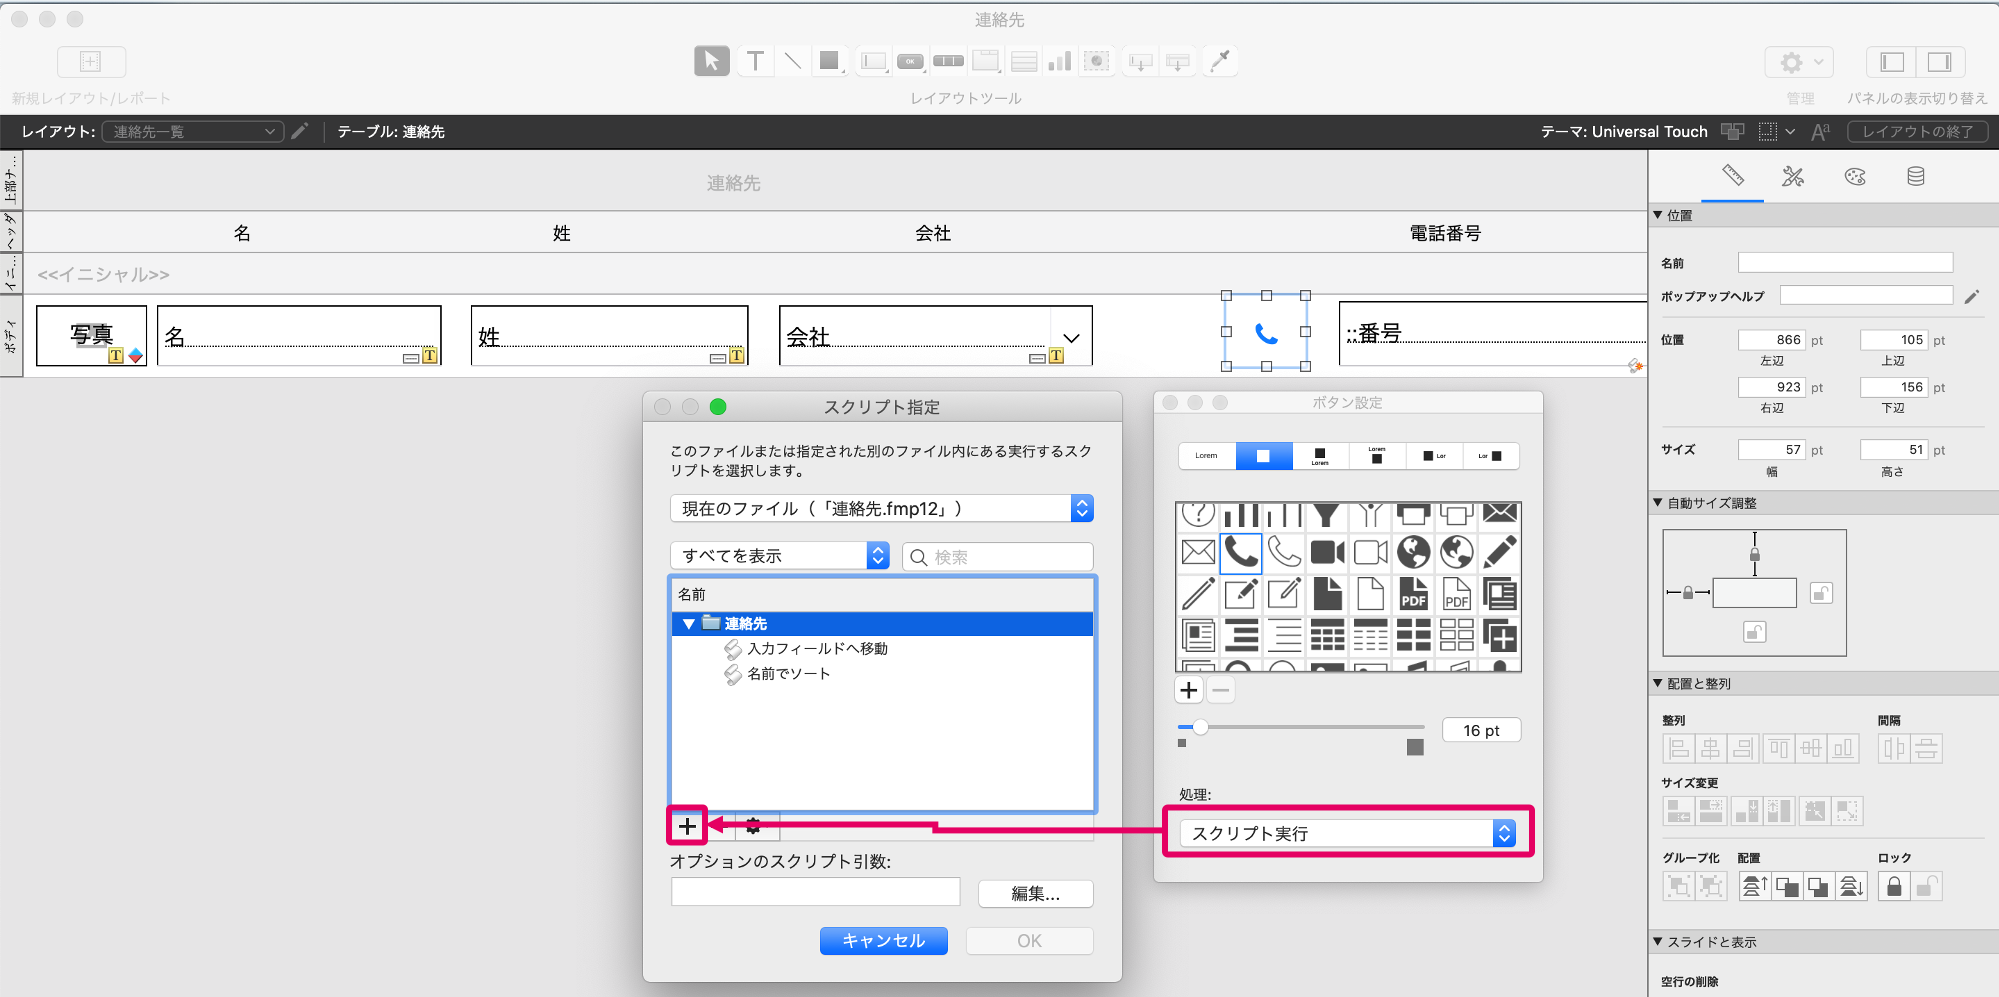Switch to the Styles palette tab in Inspector
This screenshot has width=1999, height=997.
pos(1854,177)
